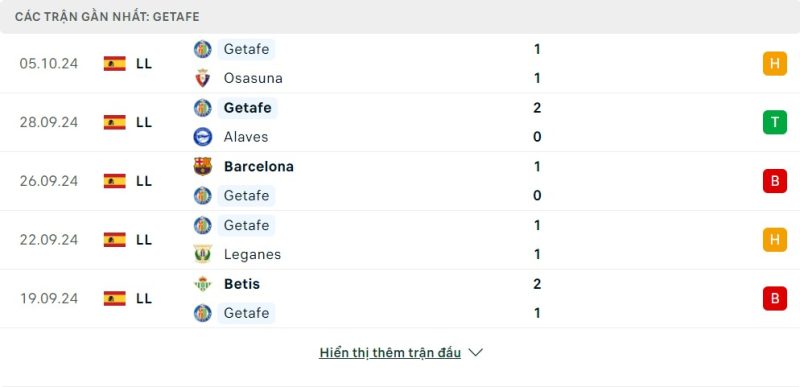800x387 pixels.
Task: Click green T result badge for Alaves match
Action: pos(774,122)
